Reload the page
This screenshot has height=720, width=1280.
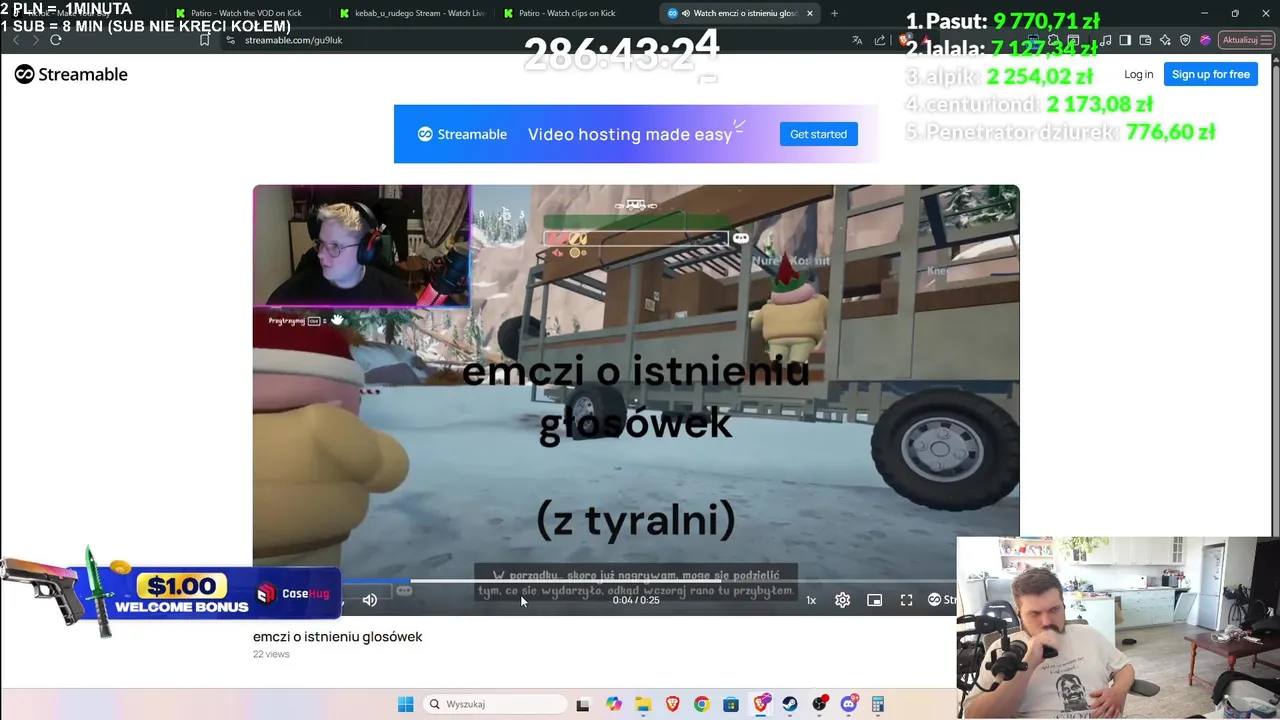coord(56,40)
